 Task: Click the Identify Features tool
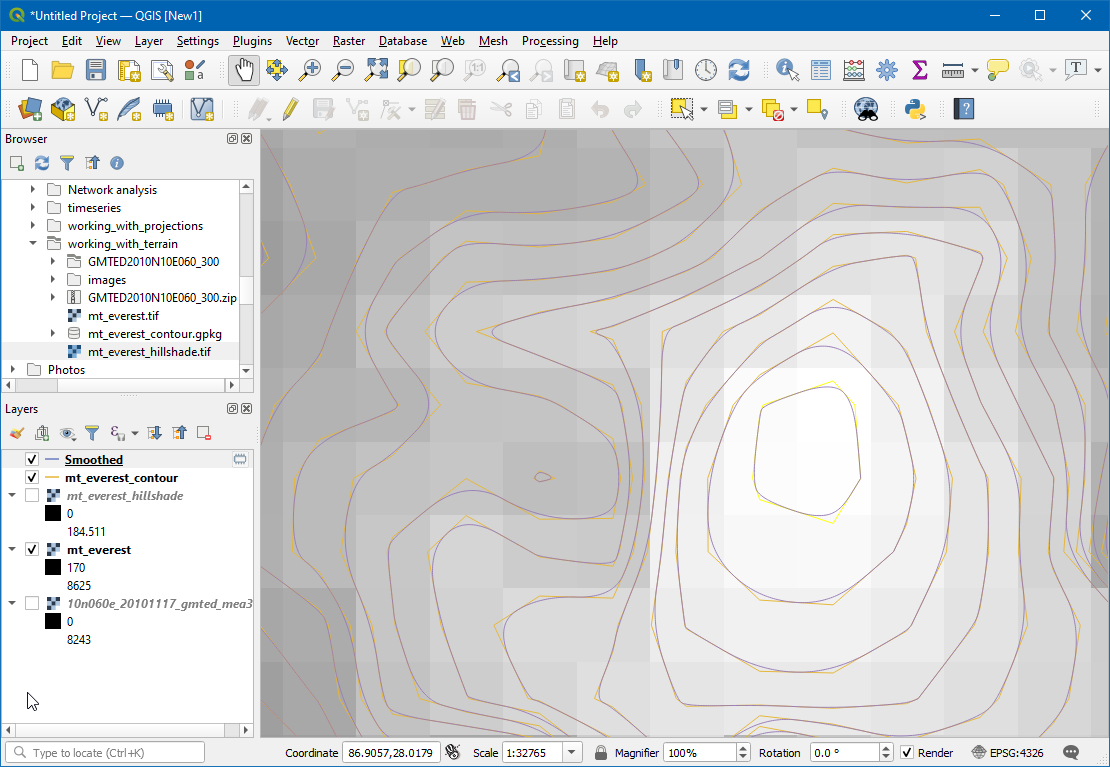[x=788, y=70]
